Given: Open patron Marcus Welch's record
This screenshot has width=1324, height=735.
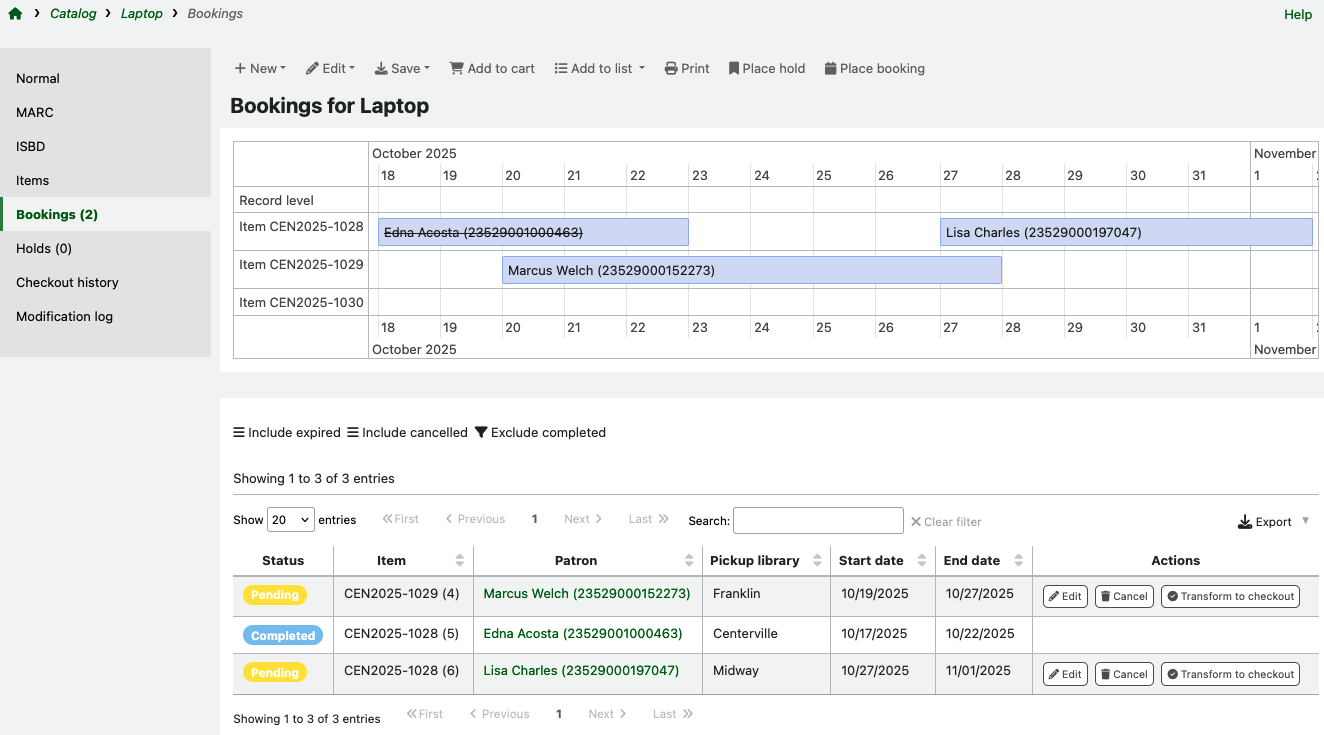Looking at the screenshot, I should [x=587, y=594].
